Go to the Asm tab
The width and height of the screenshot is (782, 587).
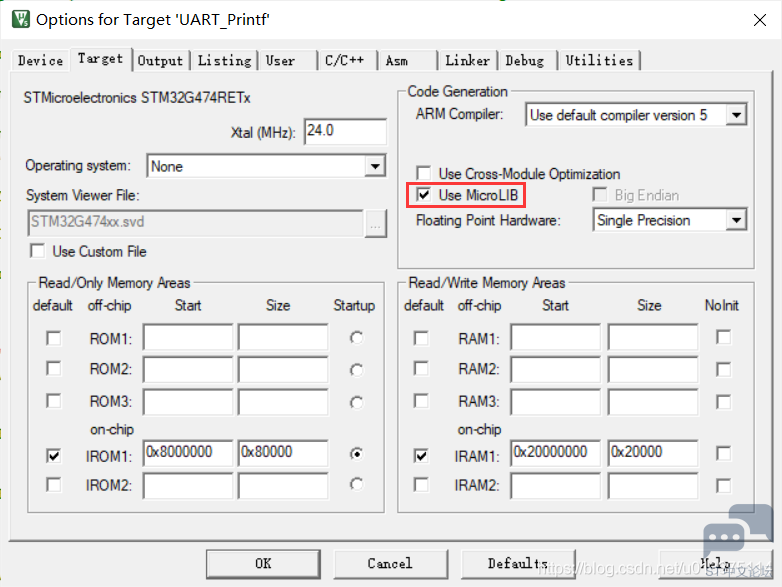pos(406,61)
